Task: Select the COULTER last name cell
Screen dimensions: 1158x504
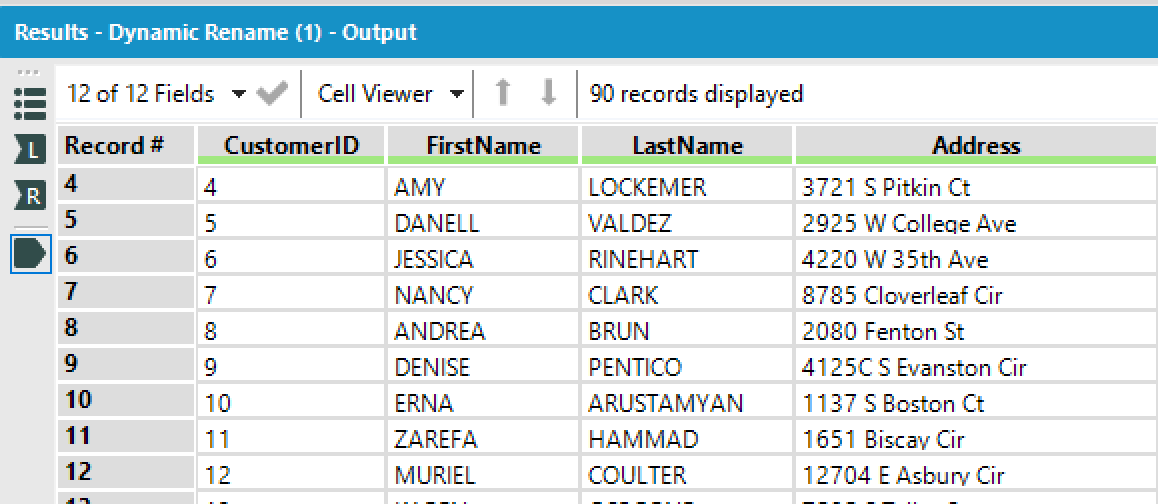Action: 687,474
